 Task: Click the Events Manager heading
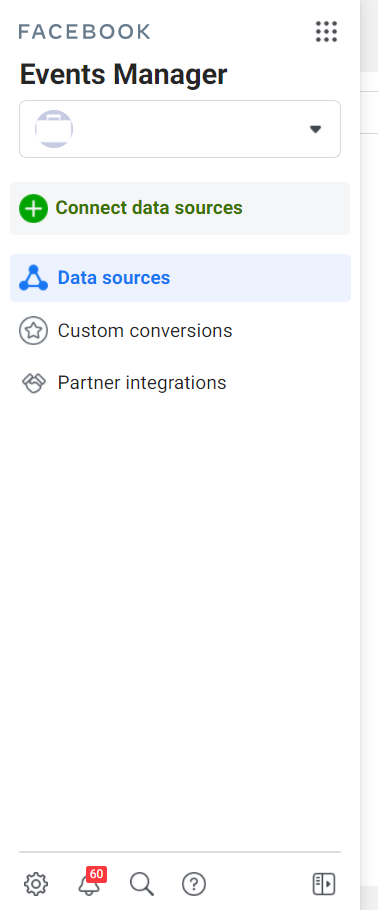(x=124, y=75)
